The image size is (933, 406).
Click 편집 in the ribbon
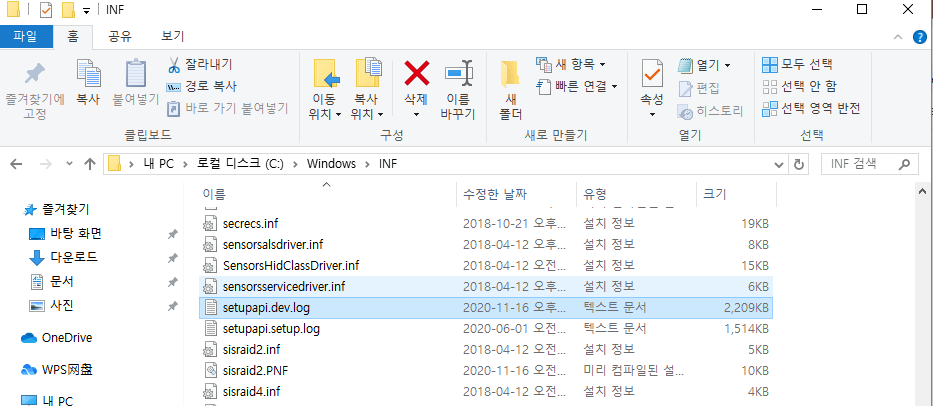point(699,88)
